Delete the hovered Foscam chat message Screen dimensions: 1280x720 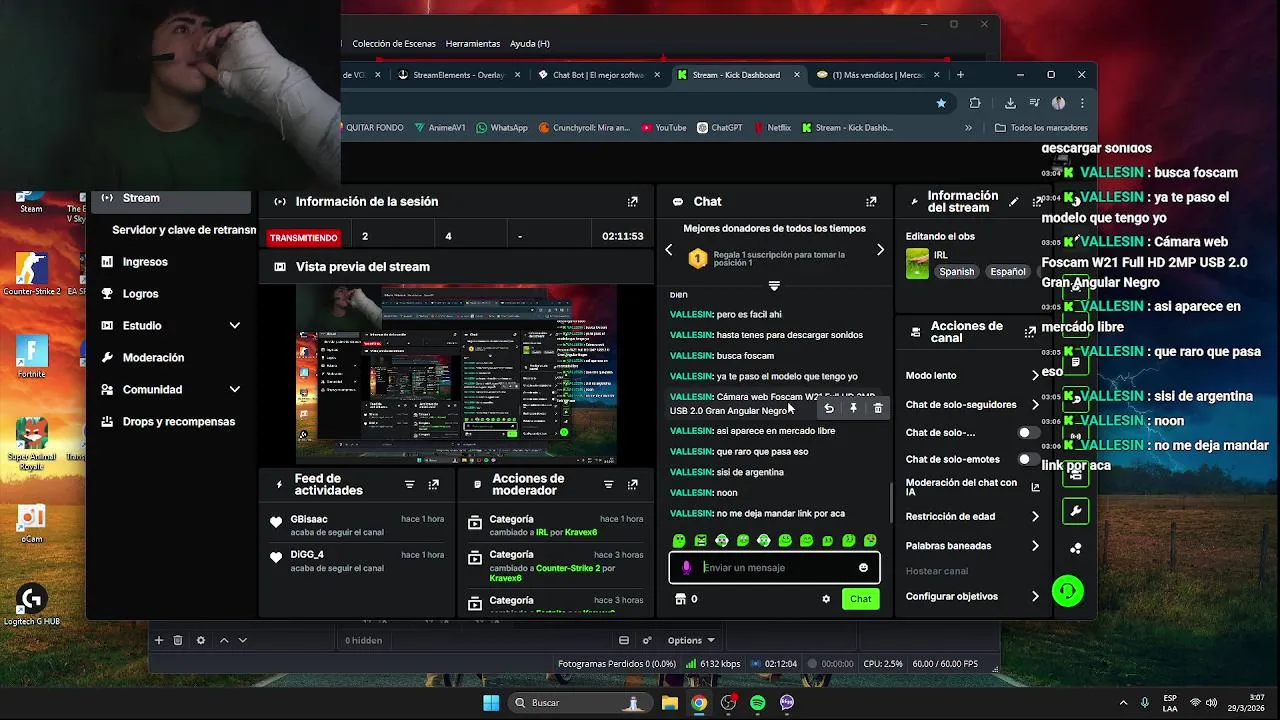point(878,408)
